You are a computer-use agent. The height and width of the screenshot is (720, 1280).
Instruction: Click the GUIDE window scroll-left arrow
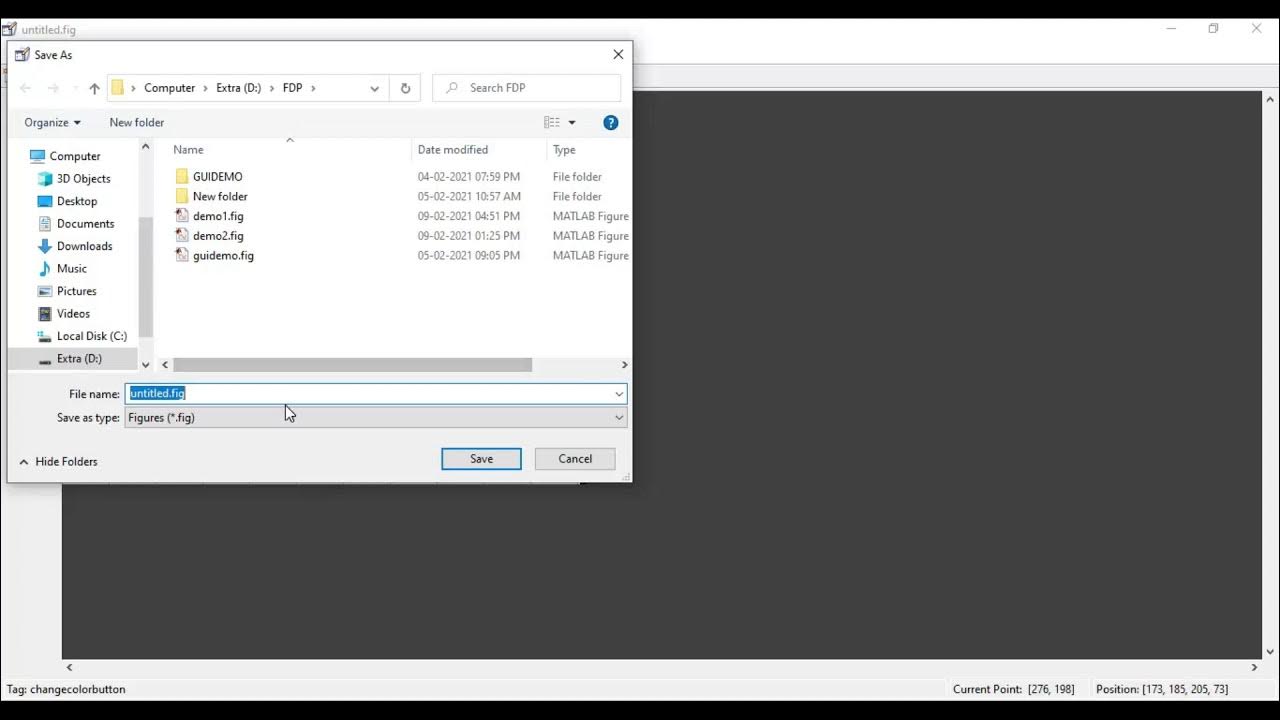pyautogui.click(x=69, y=667)
